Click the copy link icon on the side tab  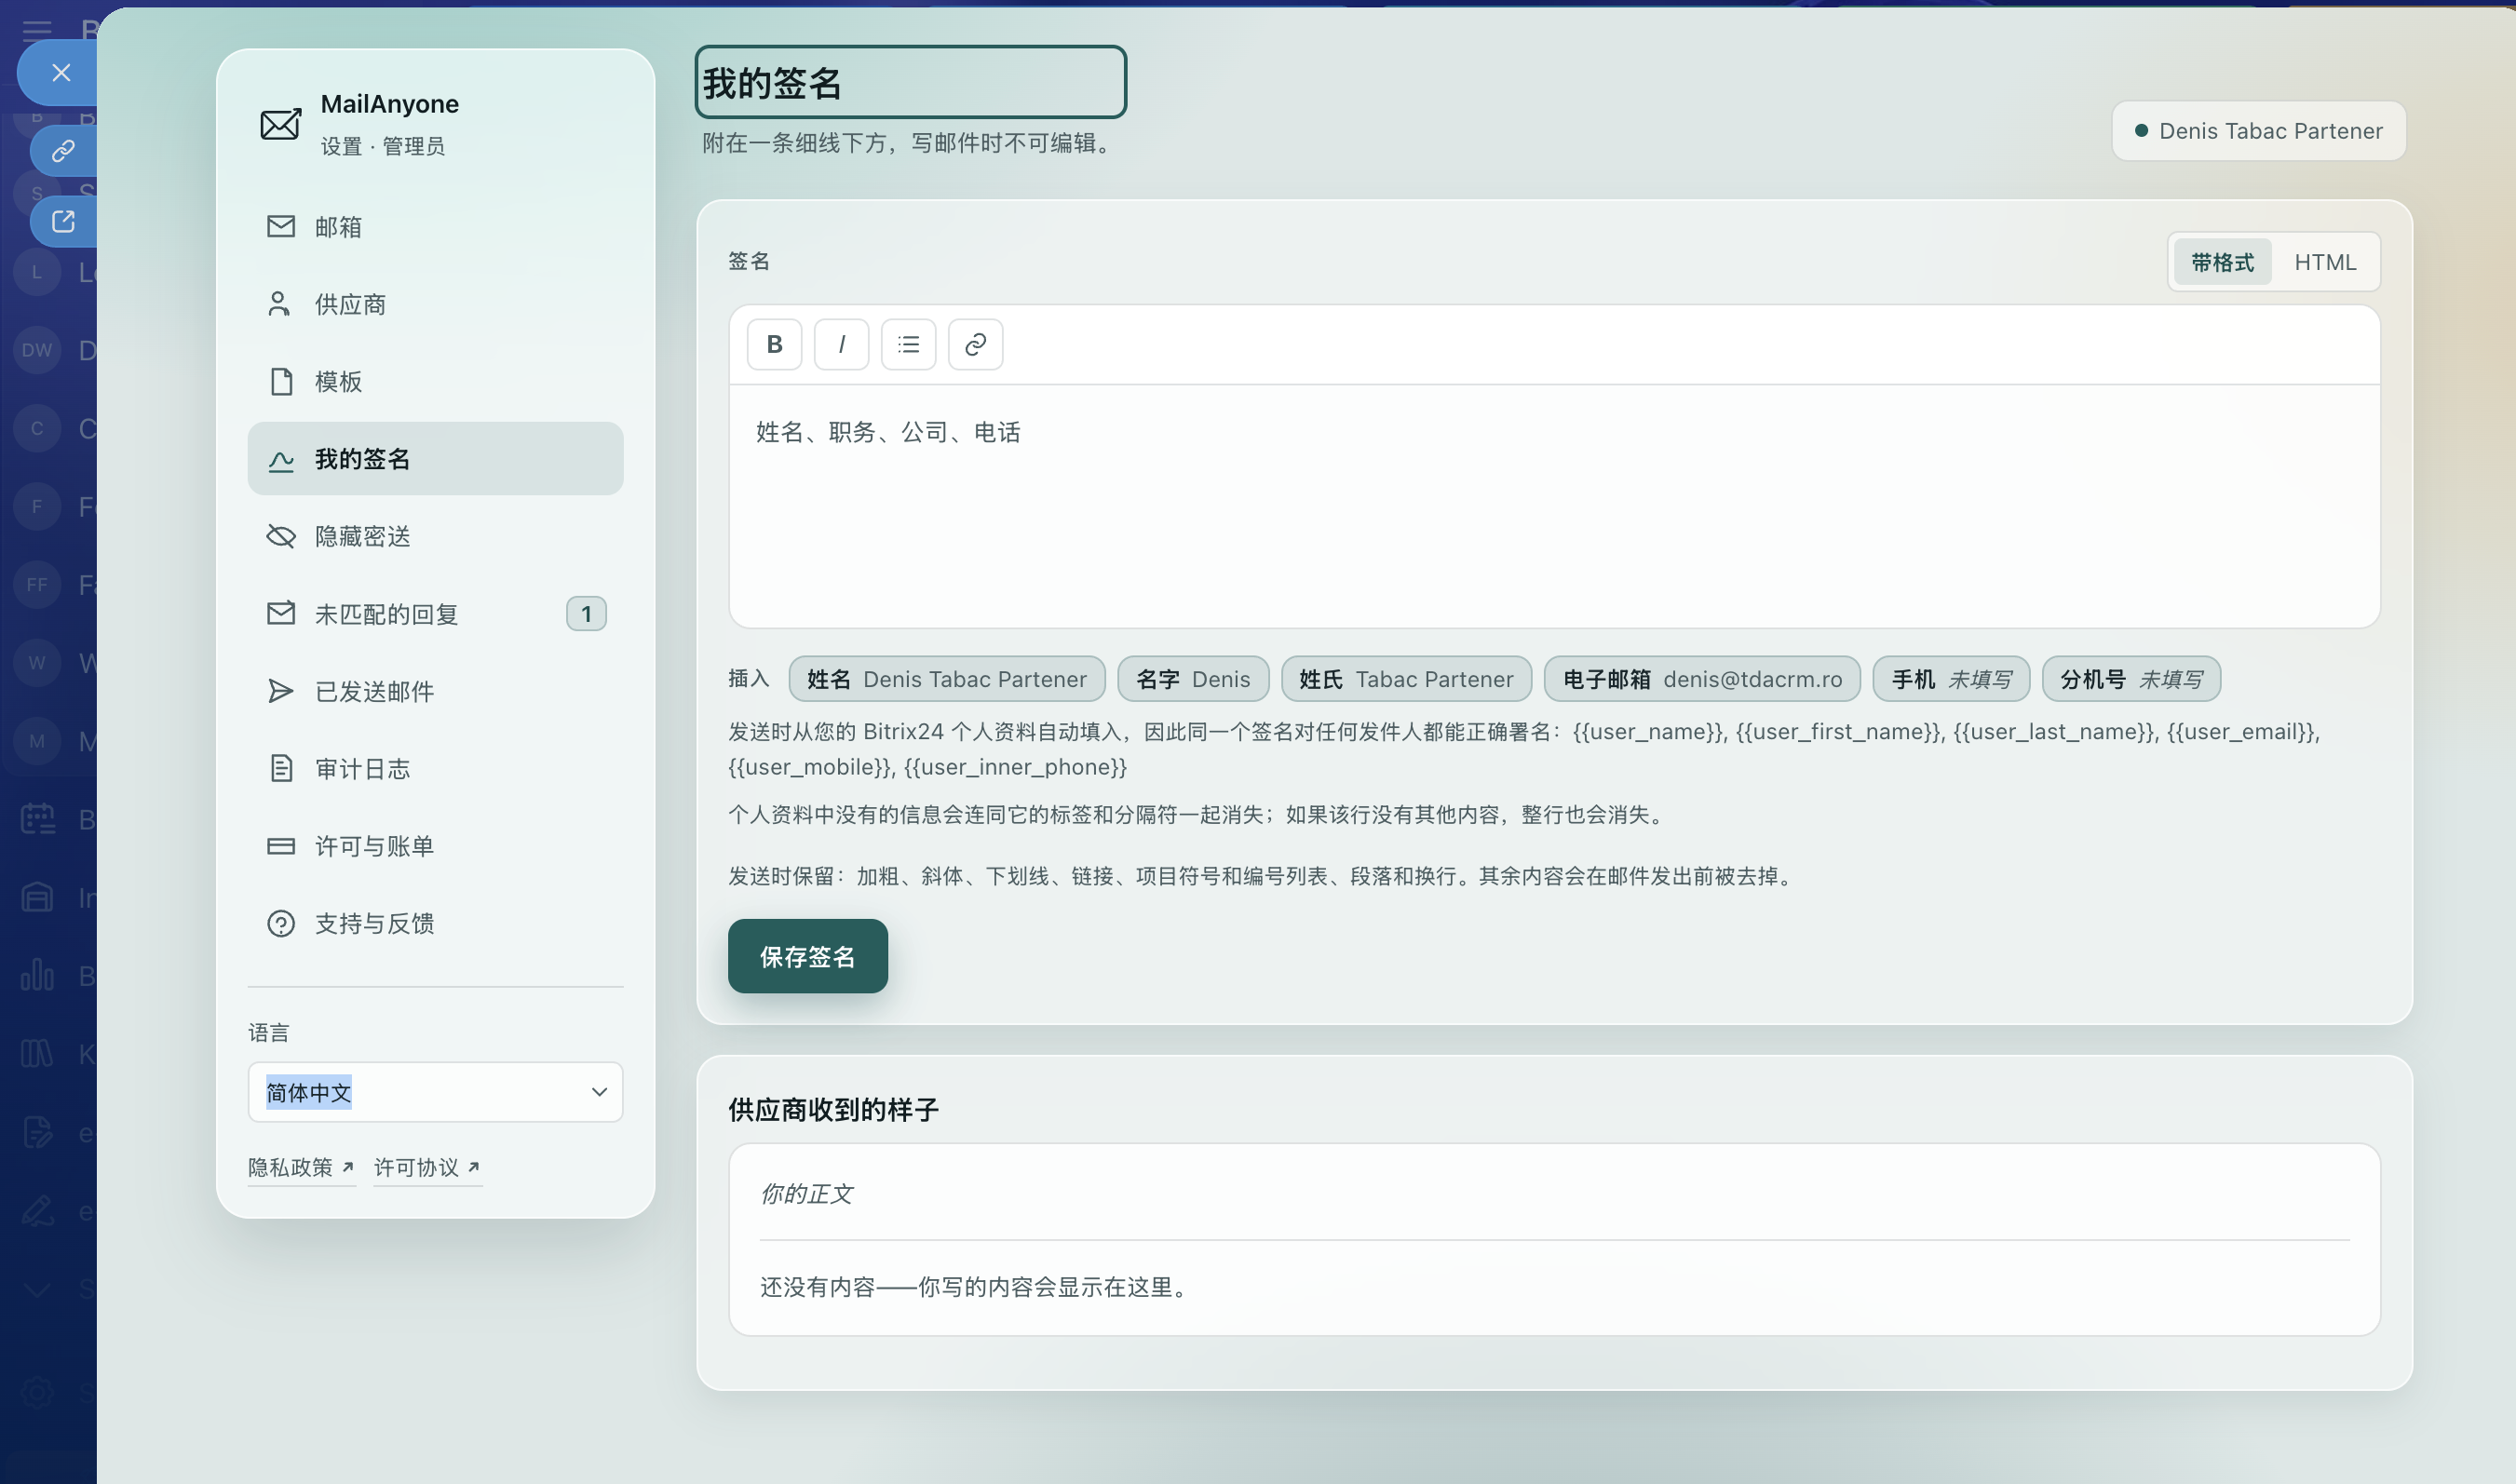click(63, 151)
